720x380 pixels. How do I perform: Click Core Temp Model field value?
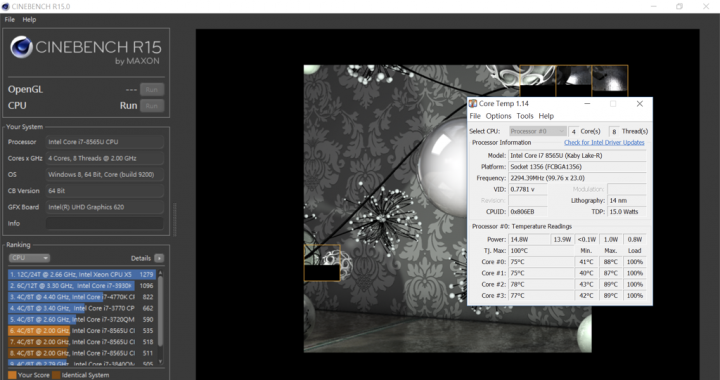(x=577, y=156)
